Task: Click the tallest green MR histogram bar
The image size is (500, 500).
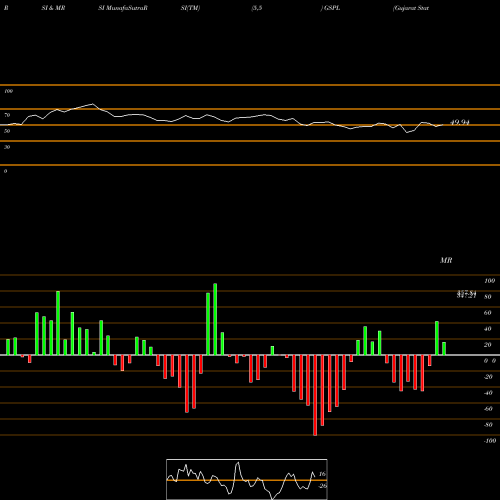Action: click(x=215, y=319)
